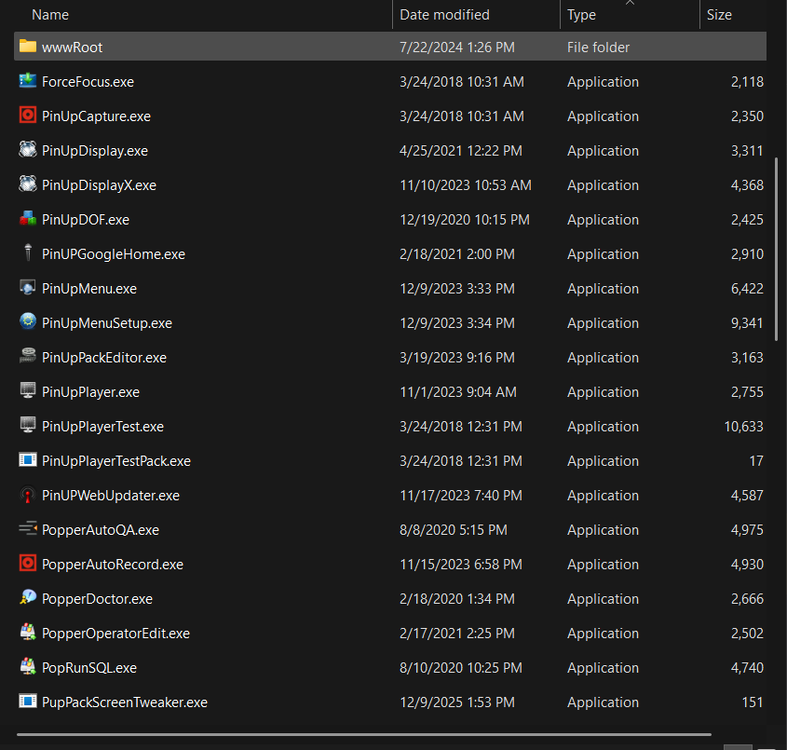Image resolution: width=787 pixels, height=750 pixels.
Task: Click the PinUpDOF.exe colored blocks icon
Action: click(28, 219)
